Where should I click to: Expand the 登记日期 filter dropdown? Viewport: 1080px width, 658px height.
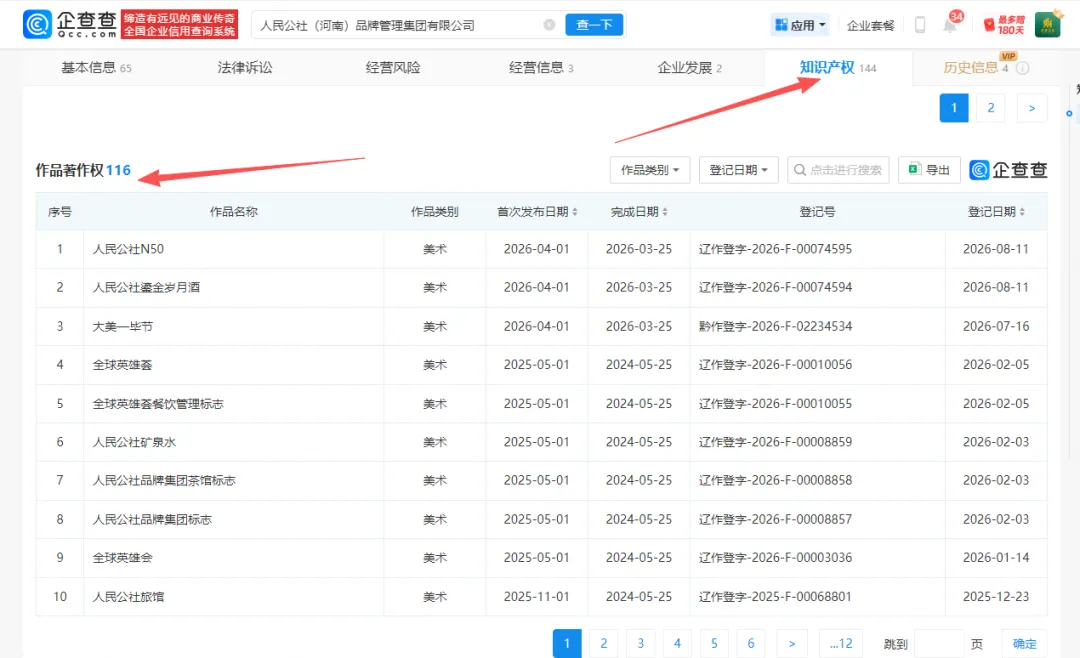(x=738, y=169)
